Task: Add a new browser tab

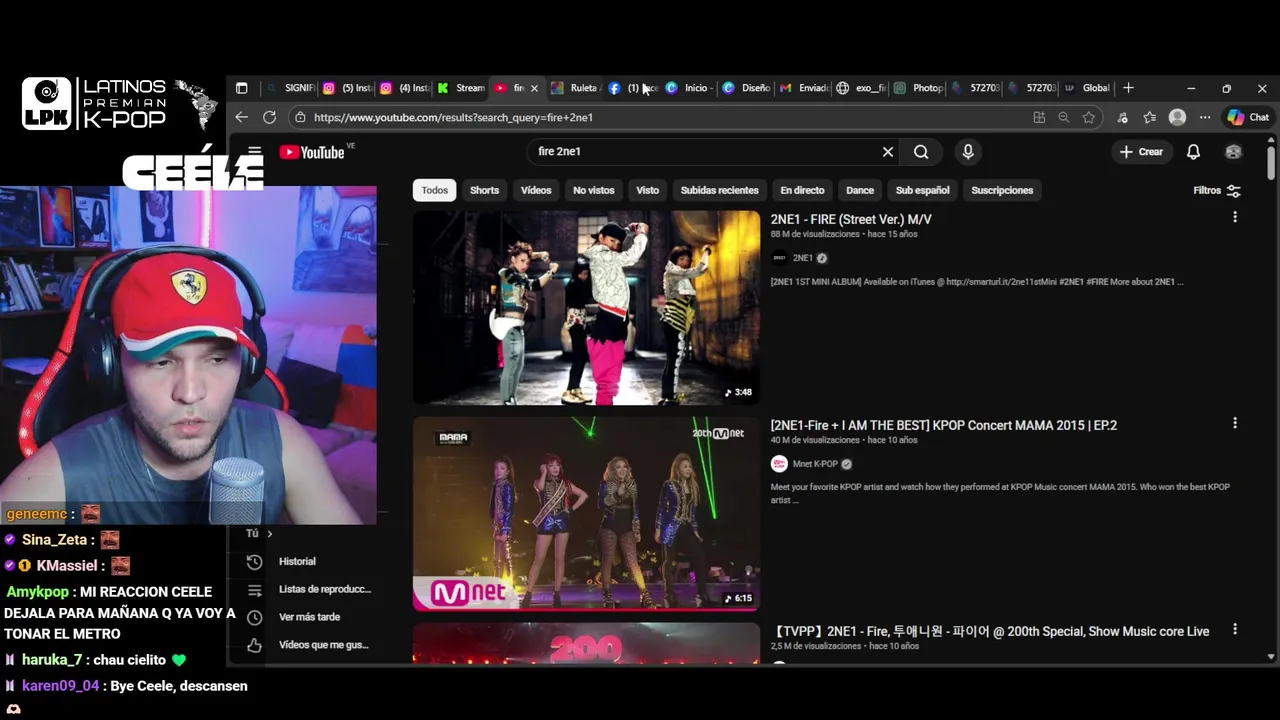Action: pyautogui.click(x=1128, y=88)
